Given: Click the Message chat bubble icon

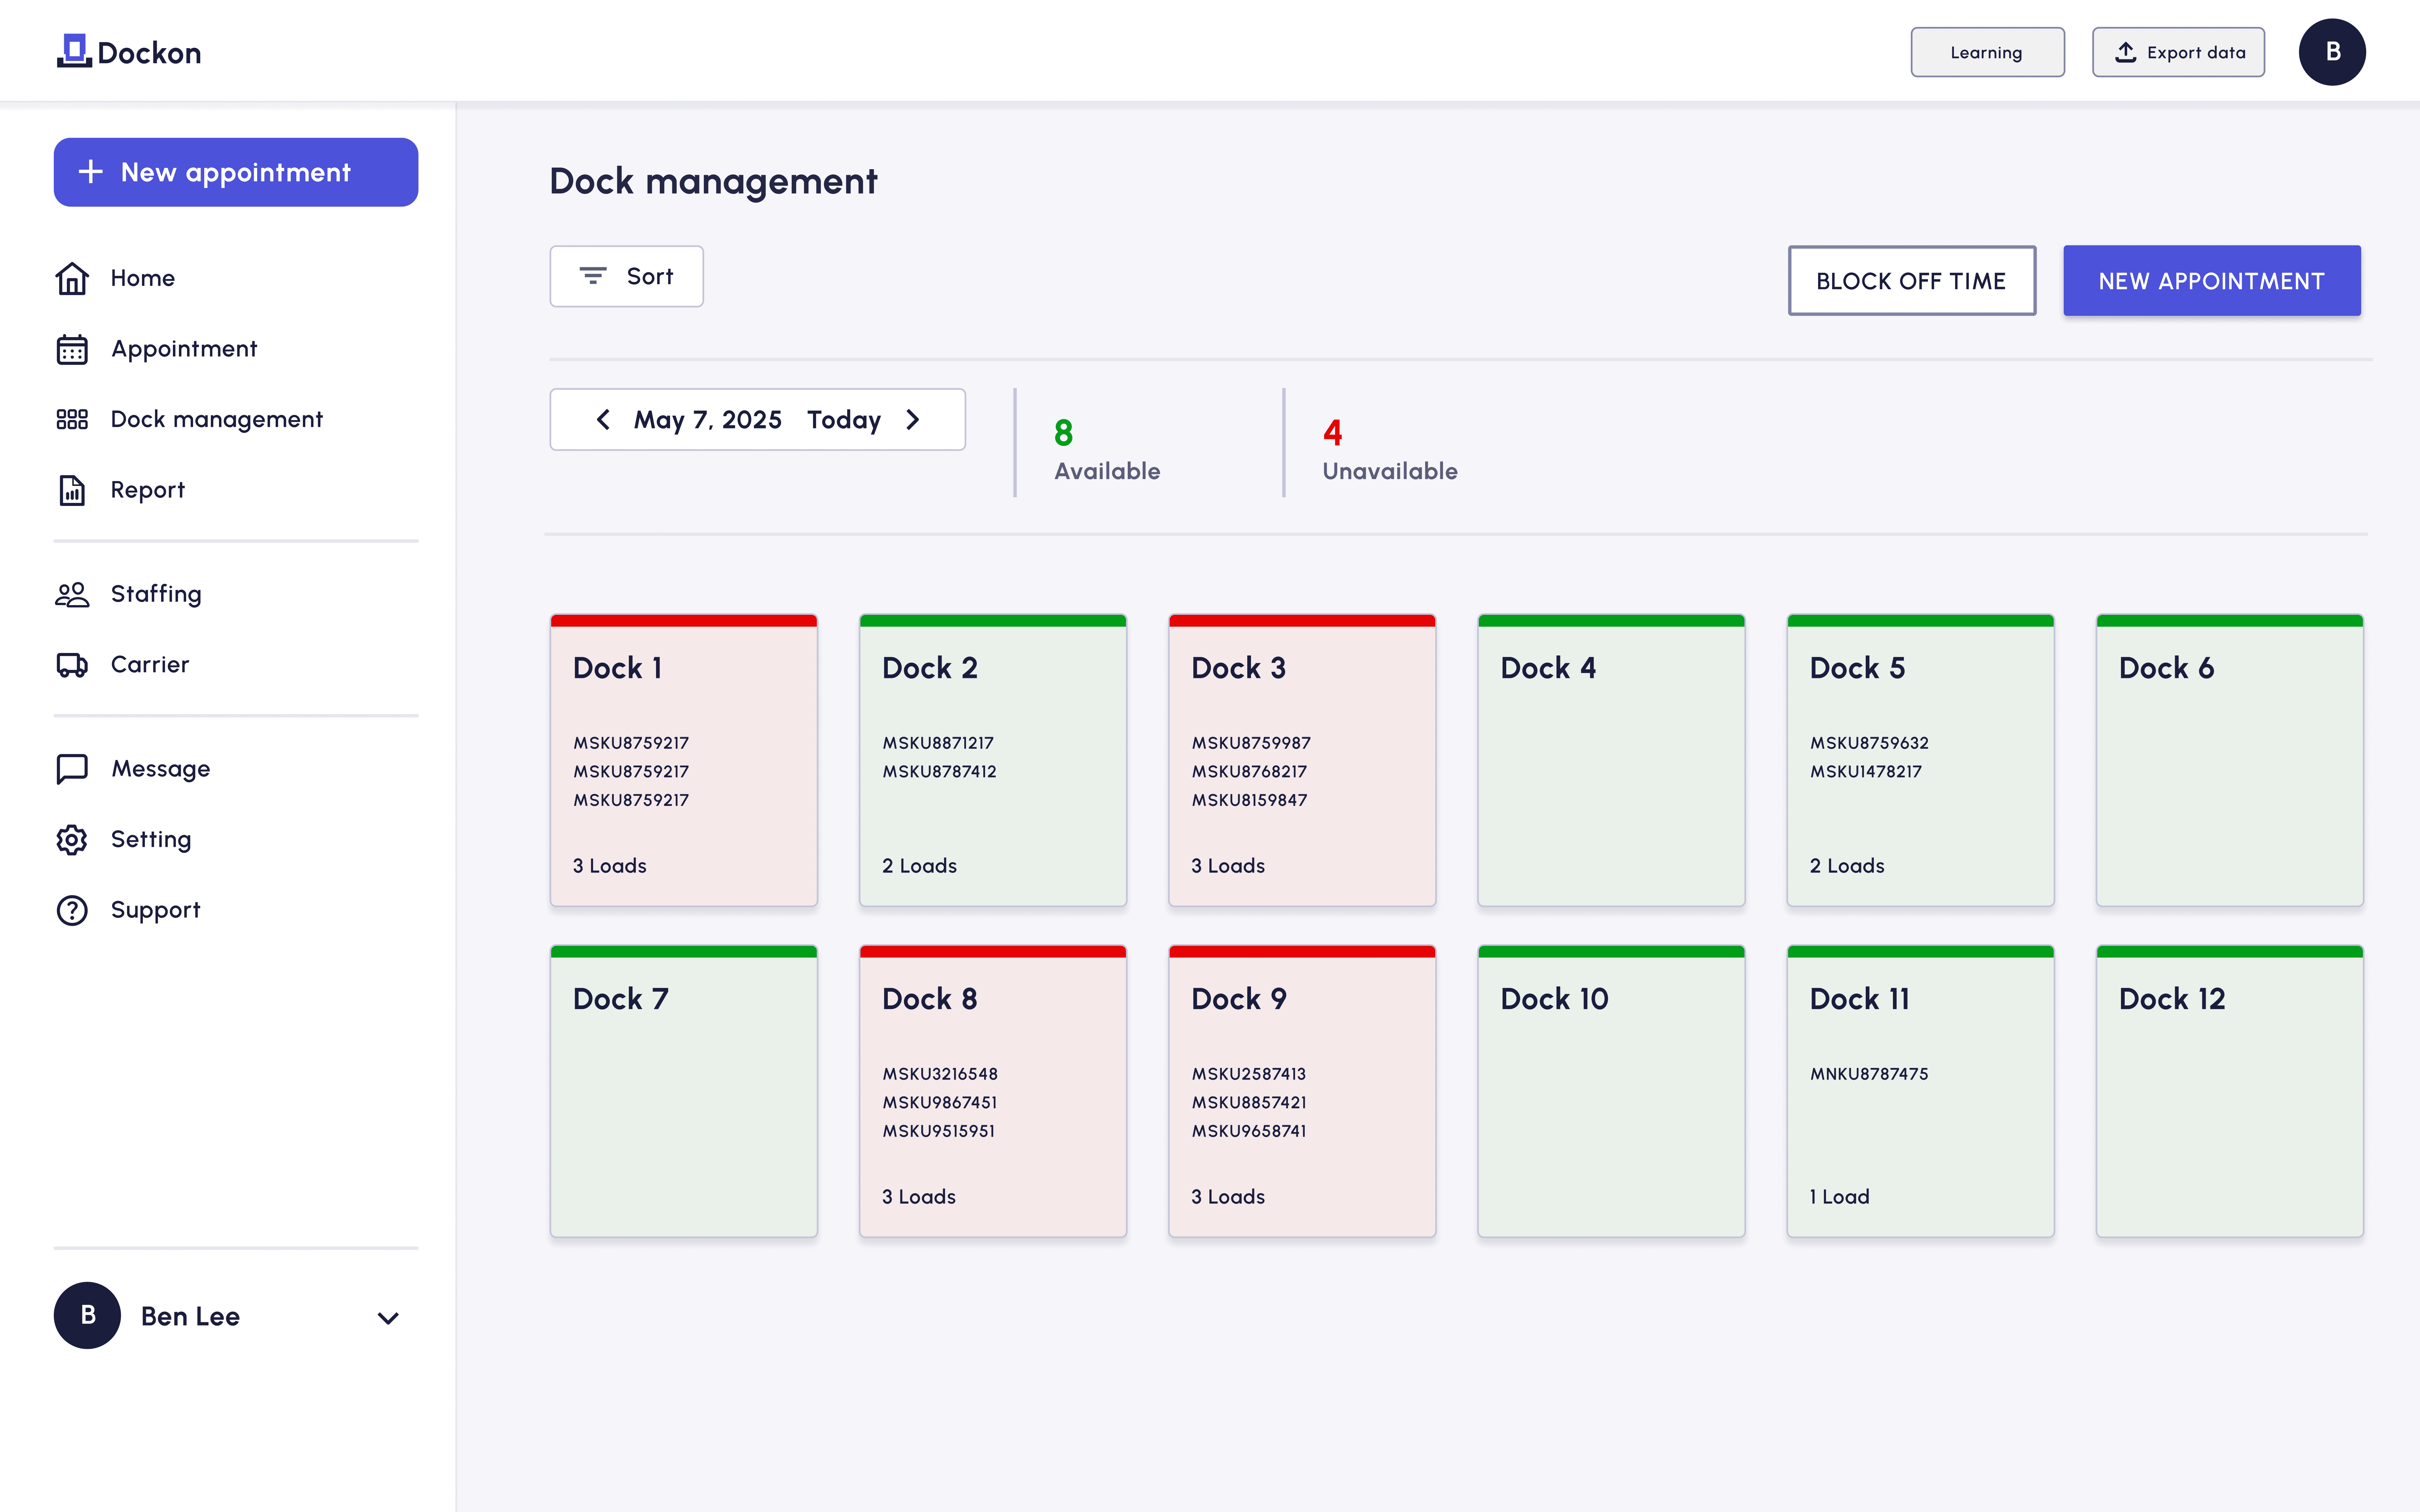Looking at the screenshot, I should 72,769.
